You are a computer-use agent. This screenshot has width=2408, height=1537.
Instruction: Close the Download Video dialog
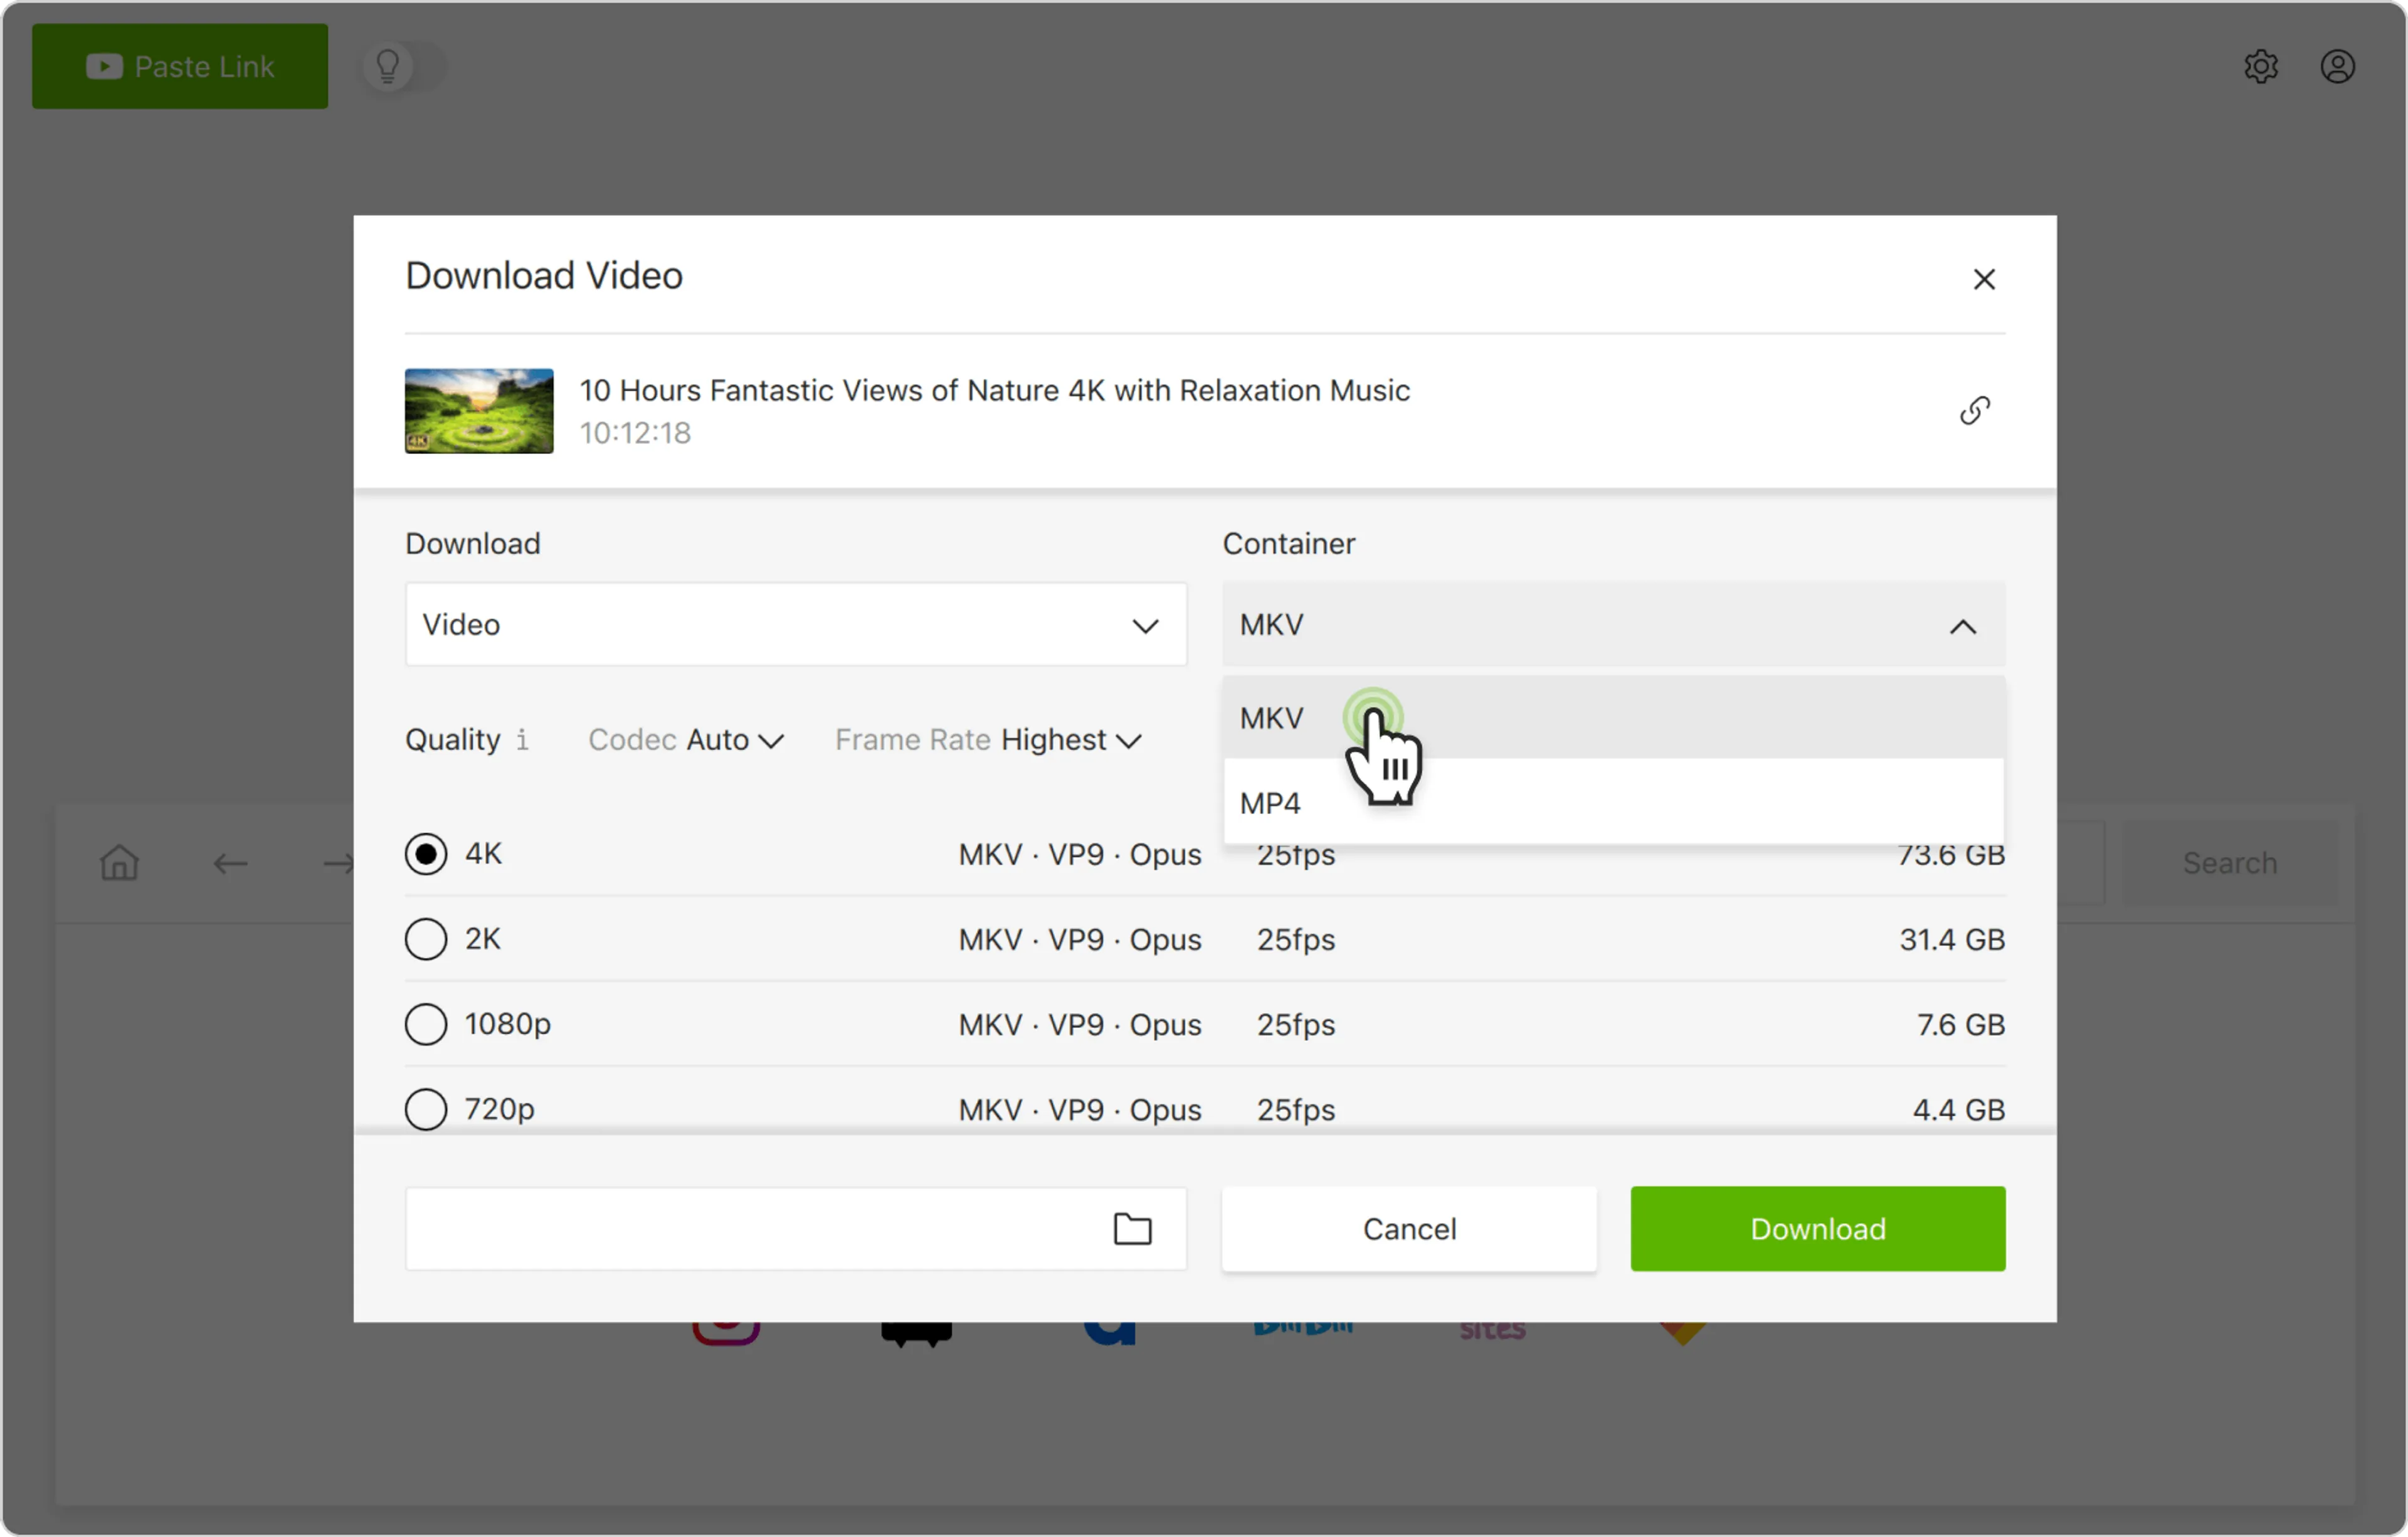(1984, 279)
